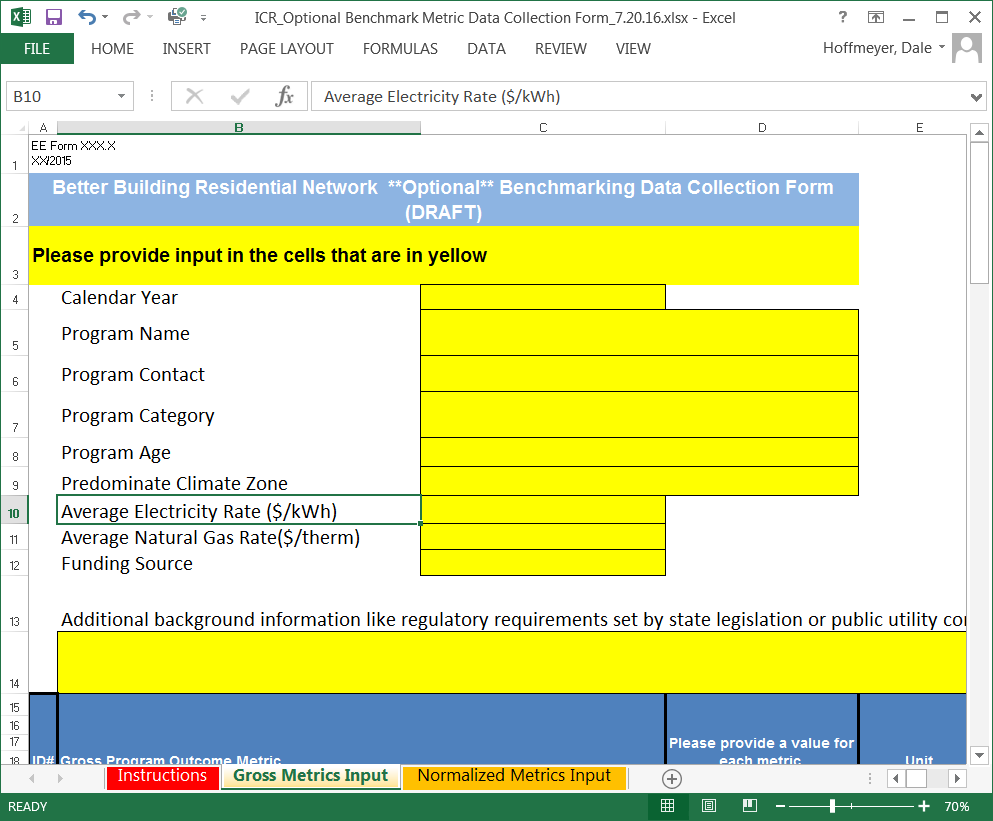This screenshot has width=993, height=821.
Task: Open Ribbon Display Options button
Action: [876, 17]
